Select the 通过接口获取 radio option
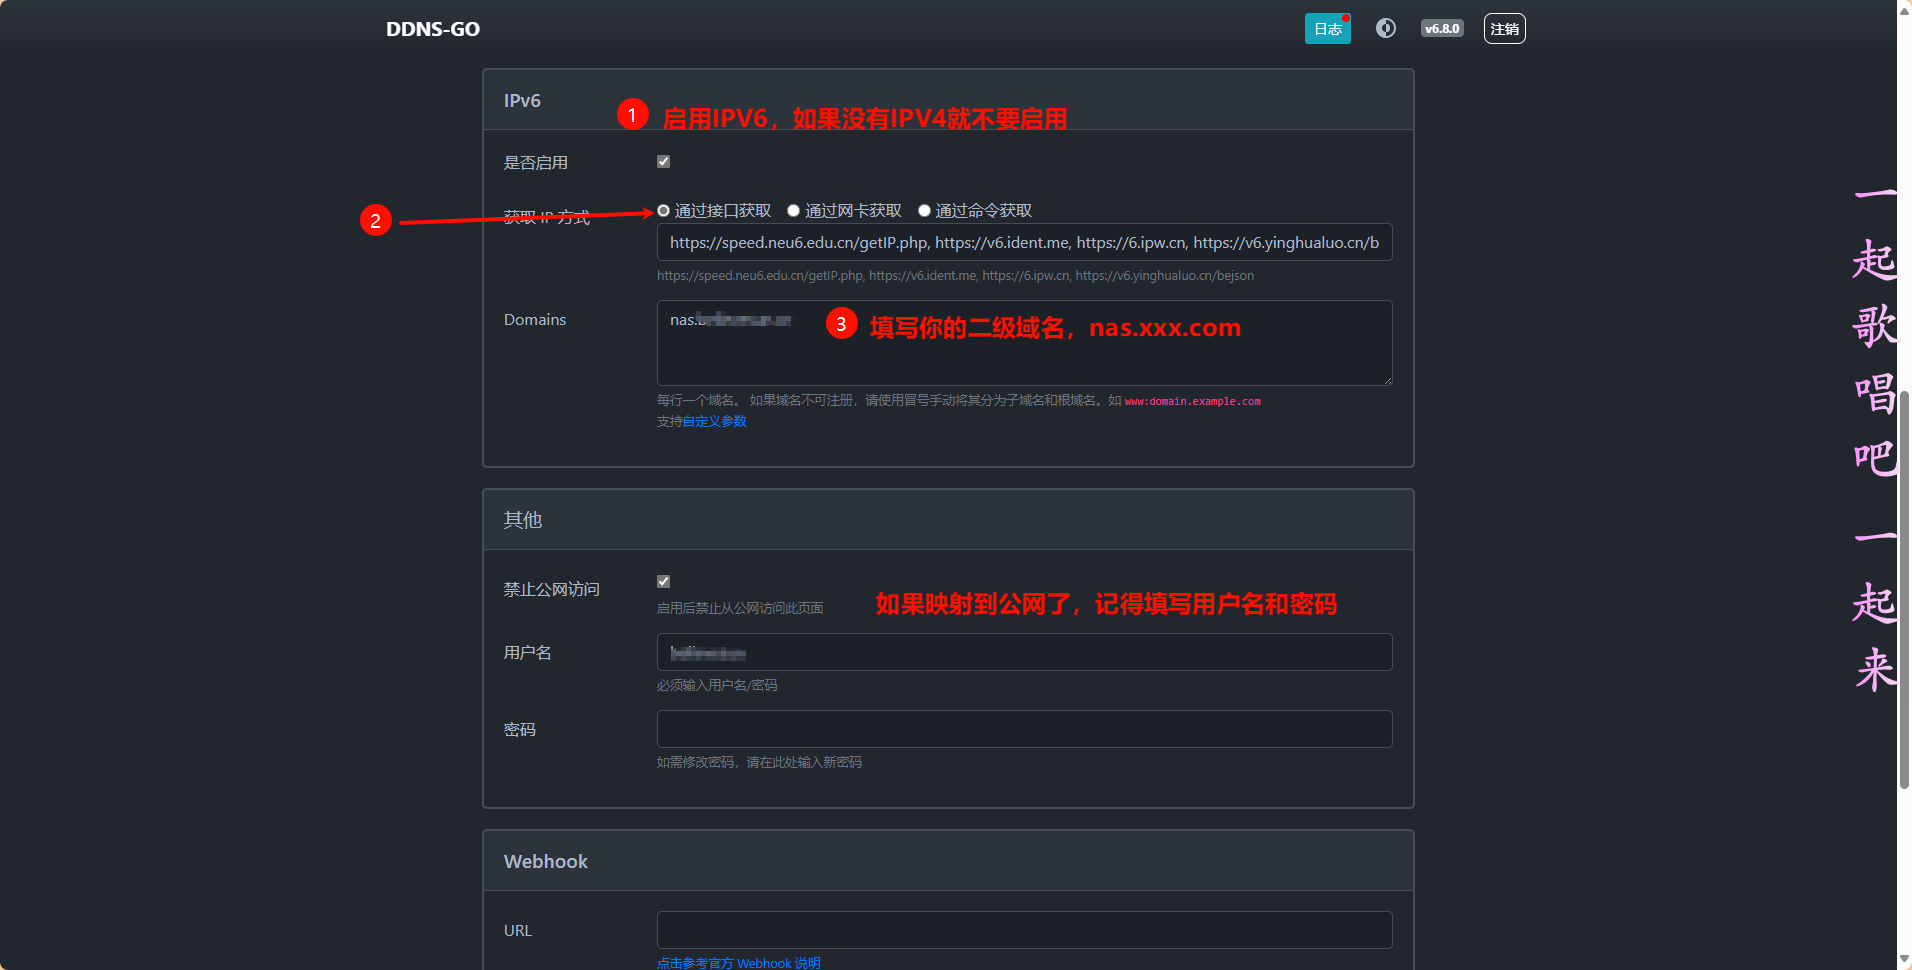The image size is (1912, 970). coord(663,210)
